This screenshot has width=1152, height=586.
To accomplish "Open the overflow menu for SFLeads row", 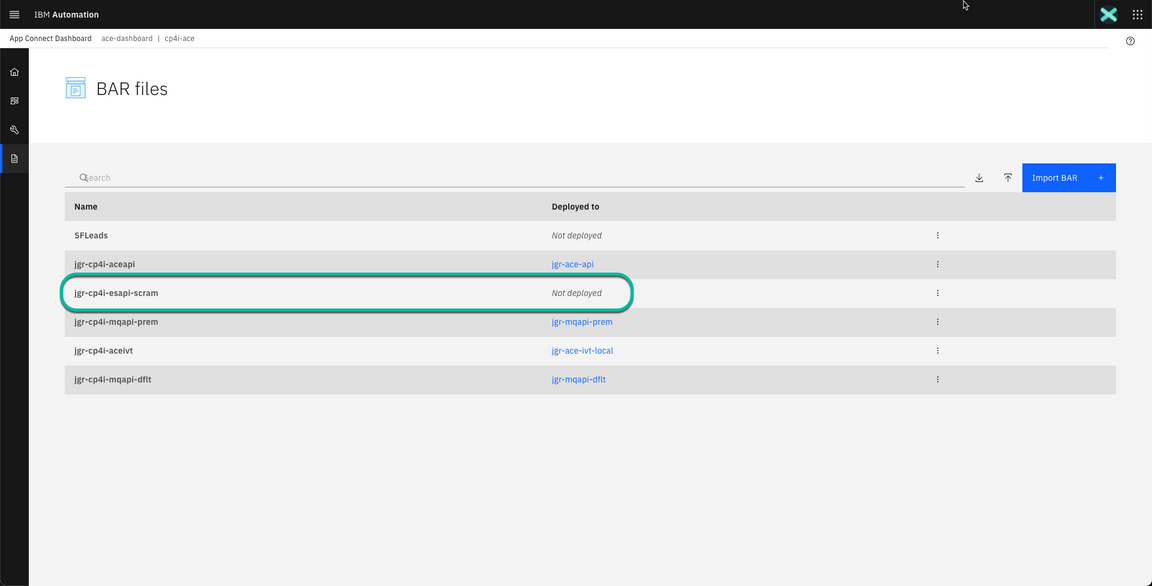I will 937,235.
